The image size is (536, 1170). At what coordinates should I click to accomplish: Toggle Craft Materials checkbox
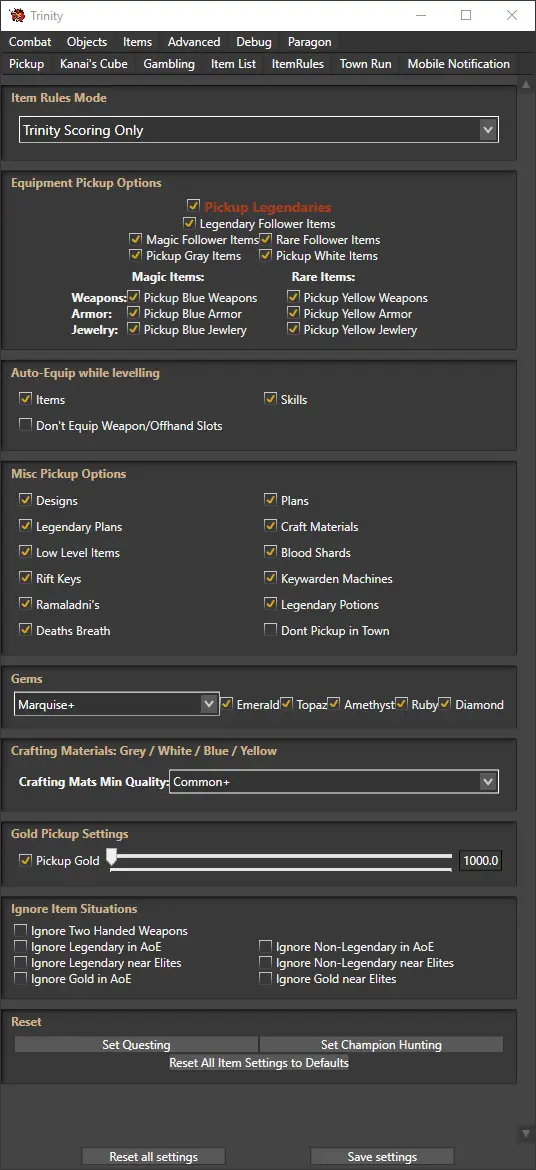pos(270,526)
